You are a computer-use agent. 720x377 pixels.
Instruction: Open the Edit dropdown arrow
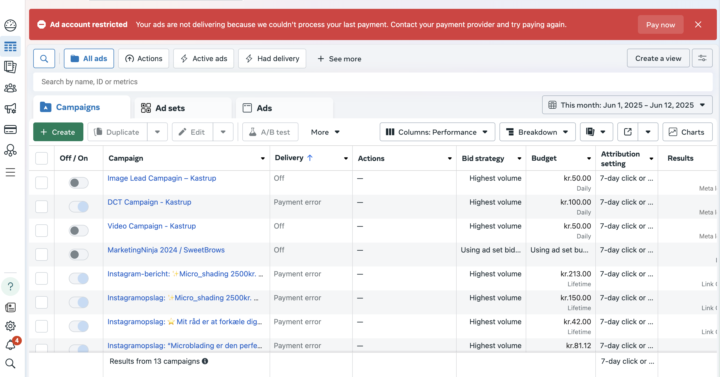click(x=223, y=132)
